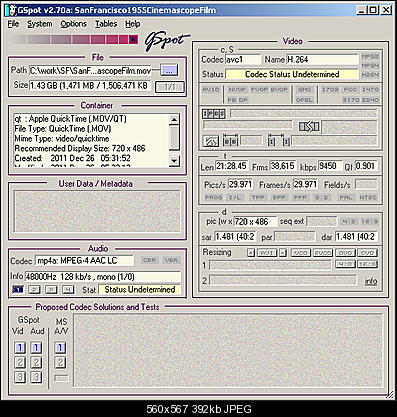Click the PAL indicator
The image size is (397, 417).
pos(346,197)
